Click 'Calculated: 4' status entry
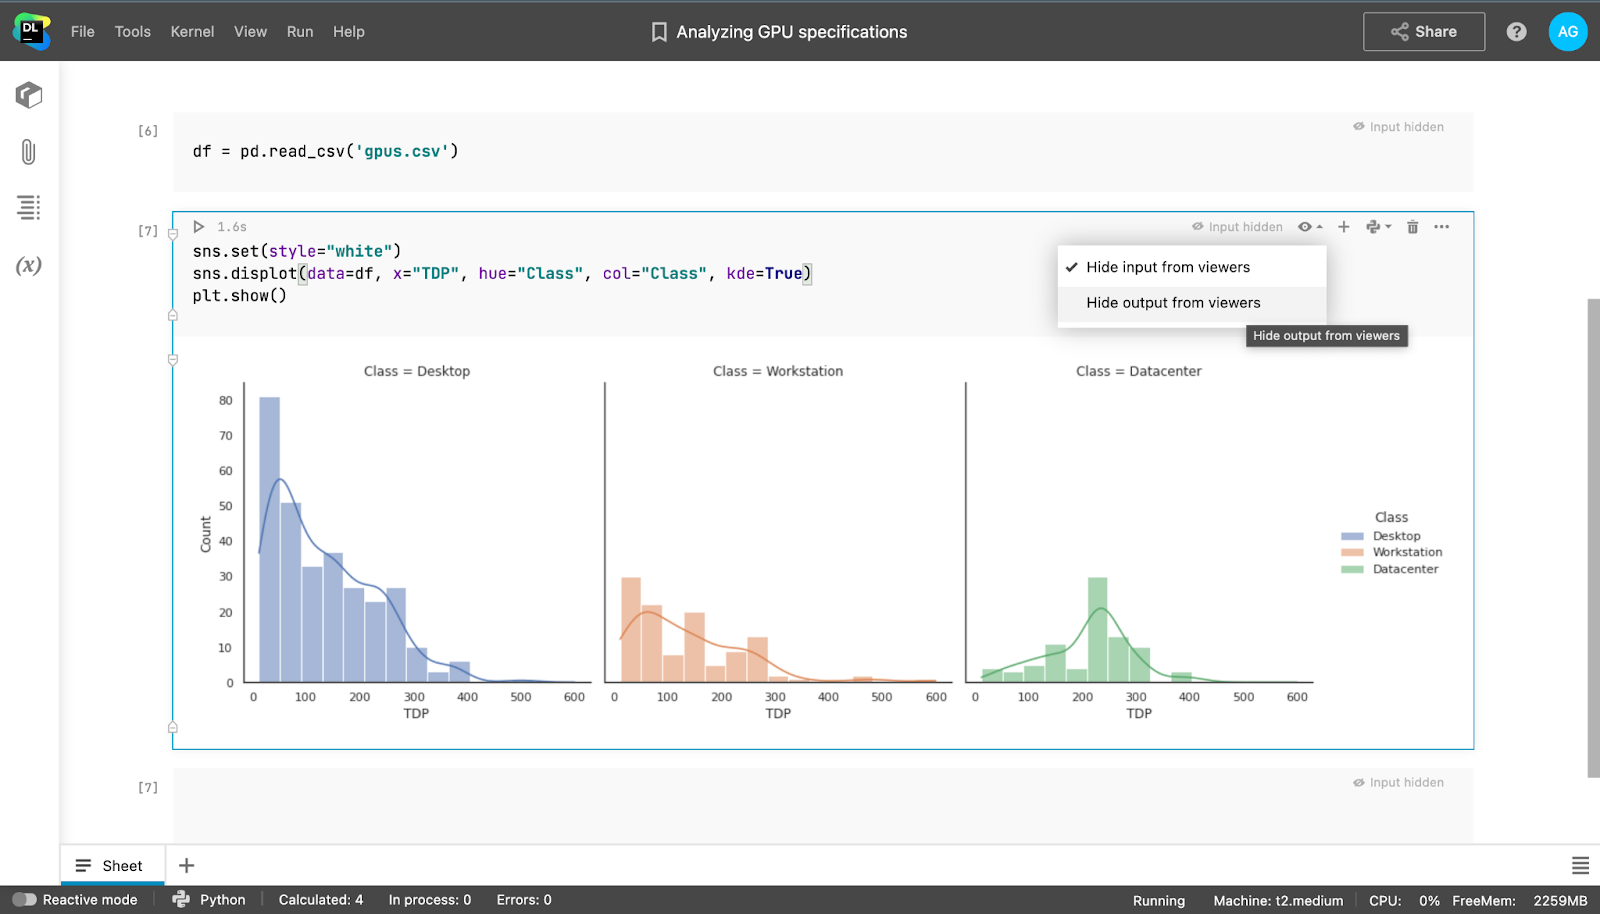This screenshot has height=914, width=1600. pos(321,900)
